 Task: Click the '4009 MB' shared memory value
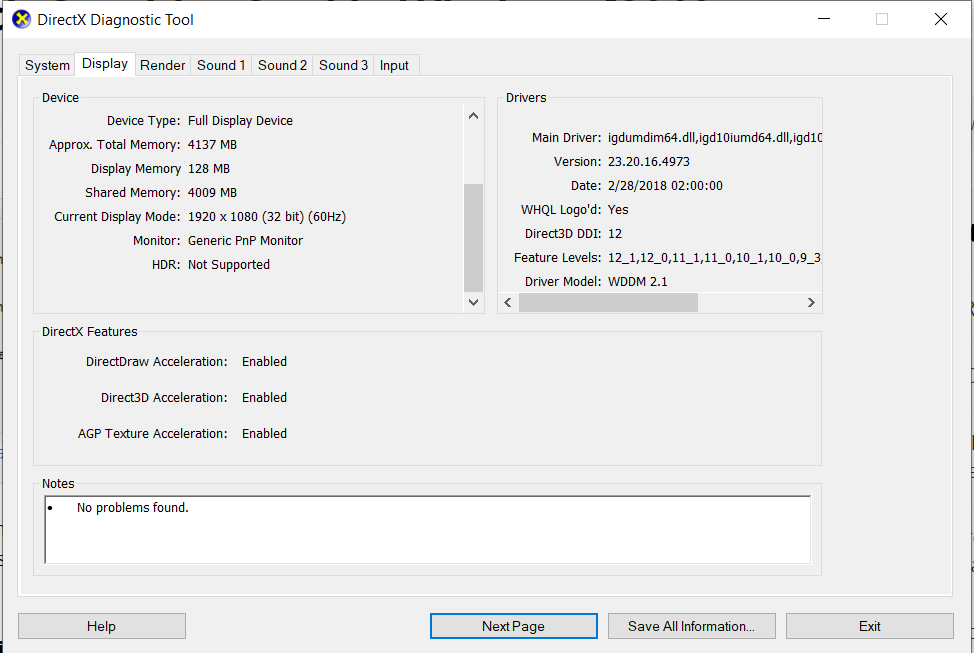[212, 193]
